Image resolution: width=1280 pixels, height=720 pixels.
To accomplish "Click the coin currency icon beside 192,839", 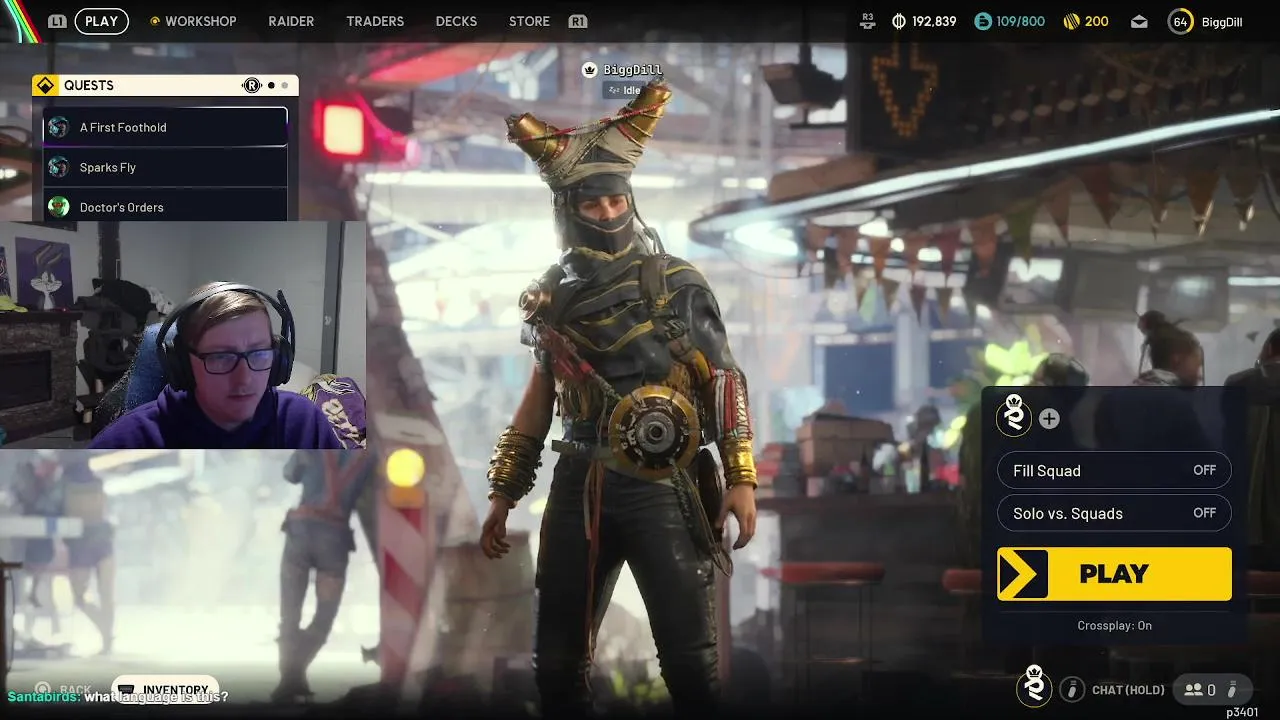I will [x=898, y=21].
